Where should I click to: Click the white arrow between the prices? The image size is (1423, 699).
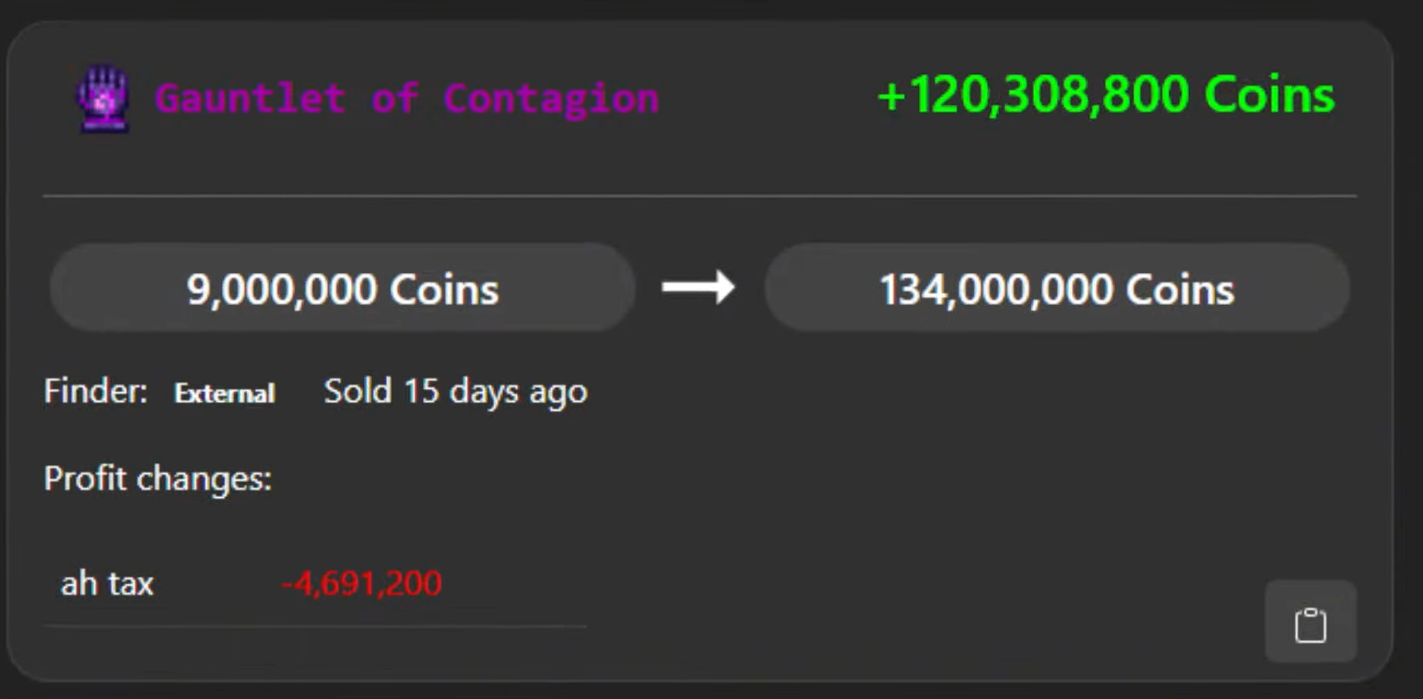tap(698, 288)
